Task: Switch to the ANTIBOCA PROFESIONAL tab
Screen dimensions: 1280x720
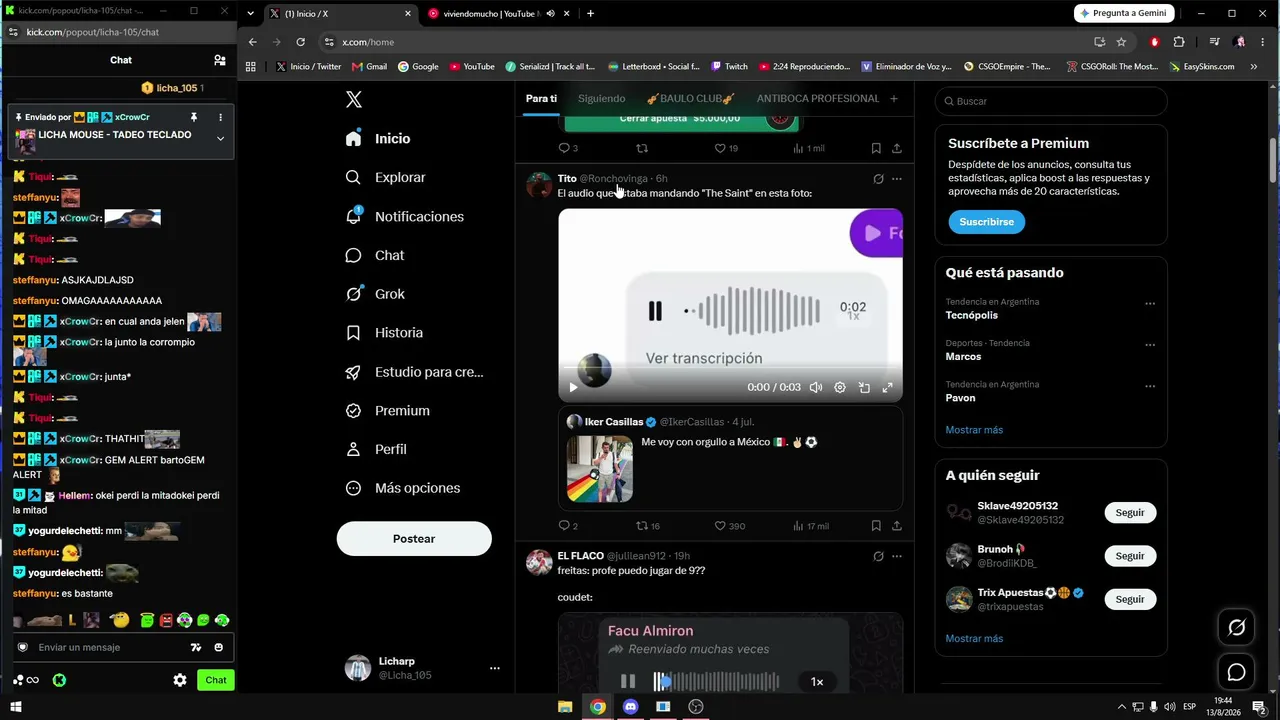Action: pos(818,98)
